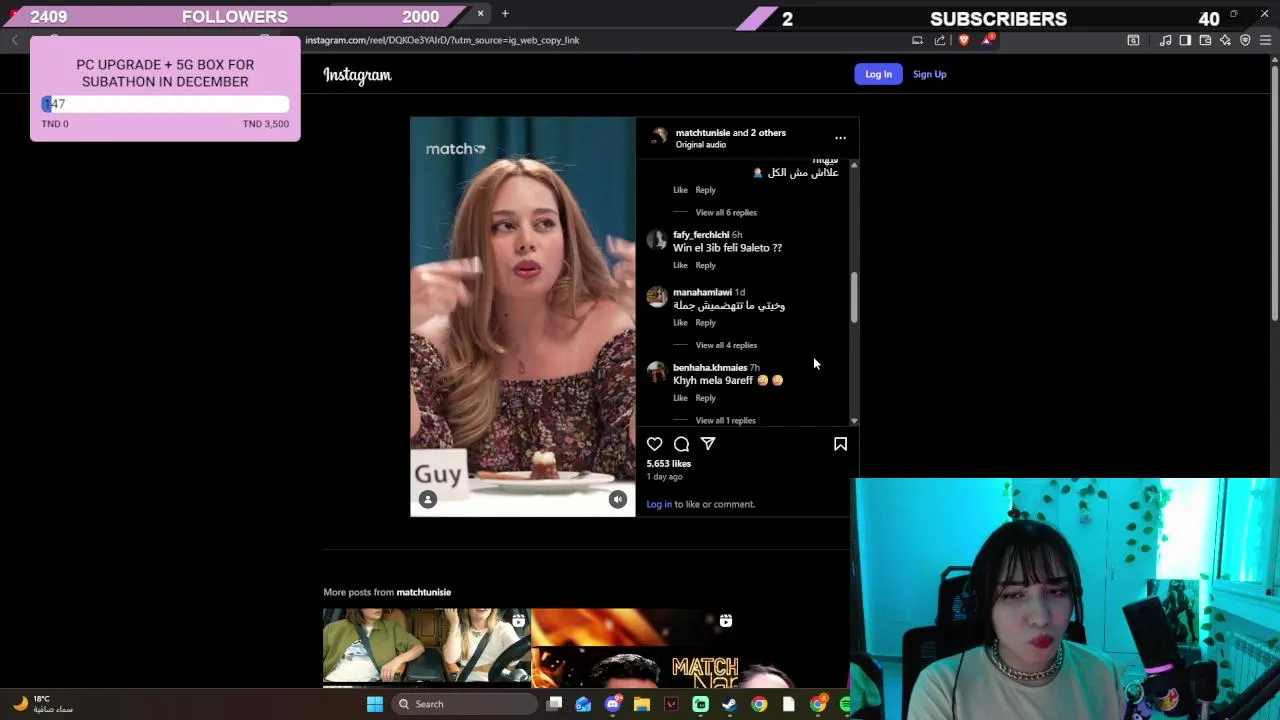
Task: Click the comments scroll-up arrow
Action: click(854, 163)
